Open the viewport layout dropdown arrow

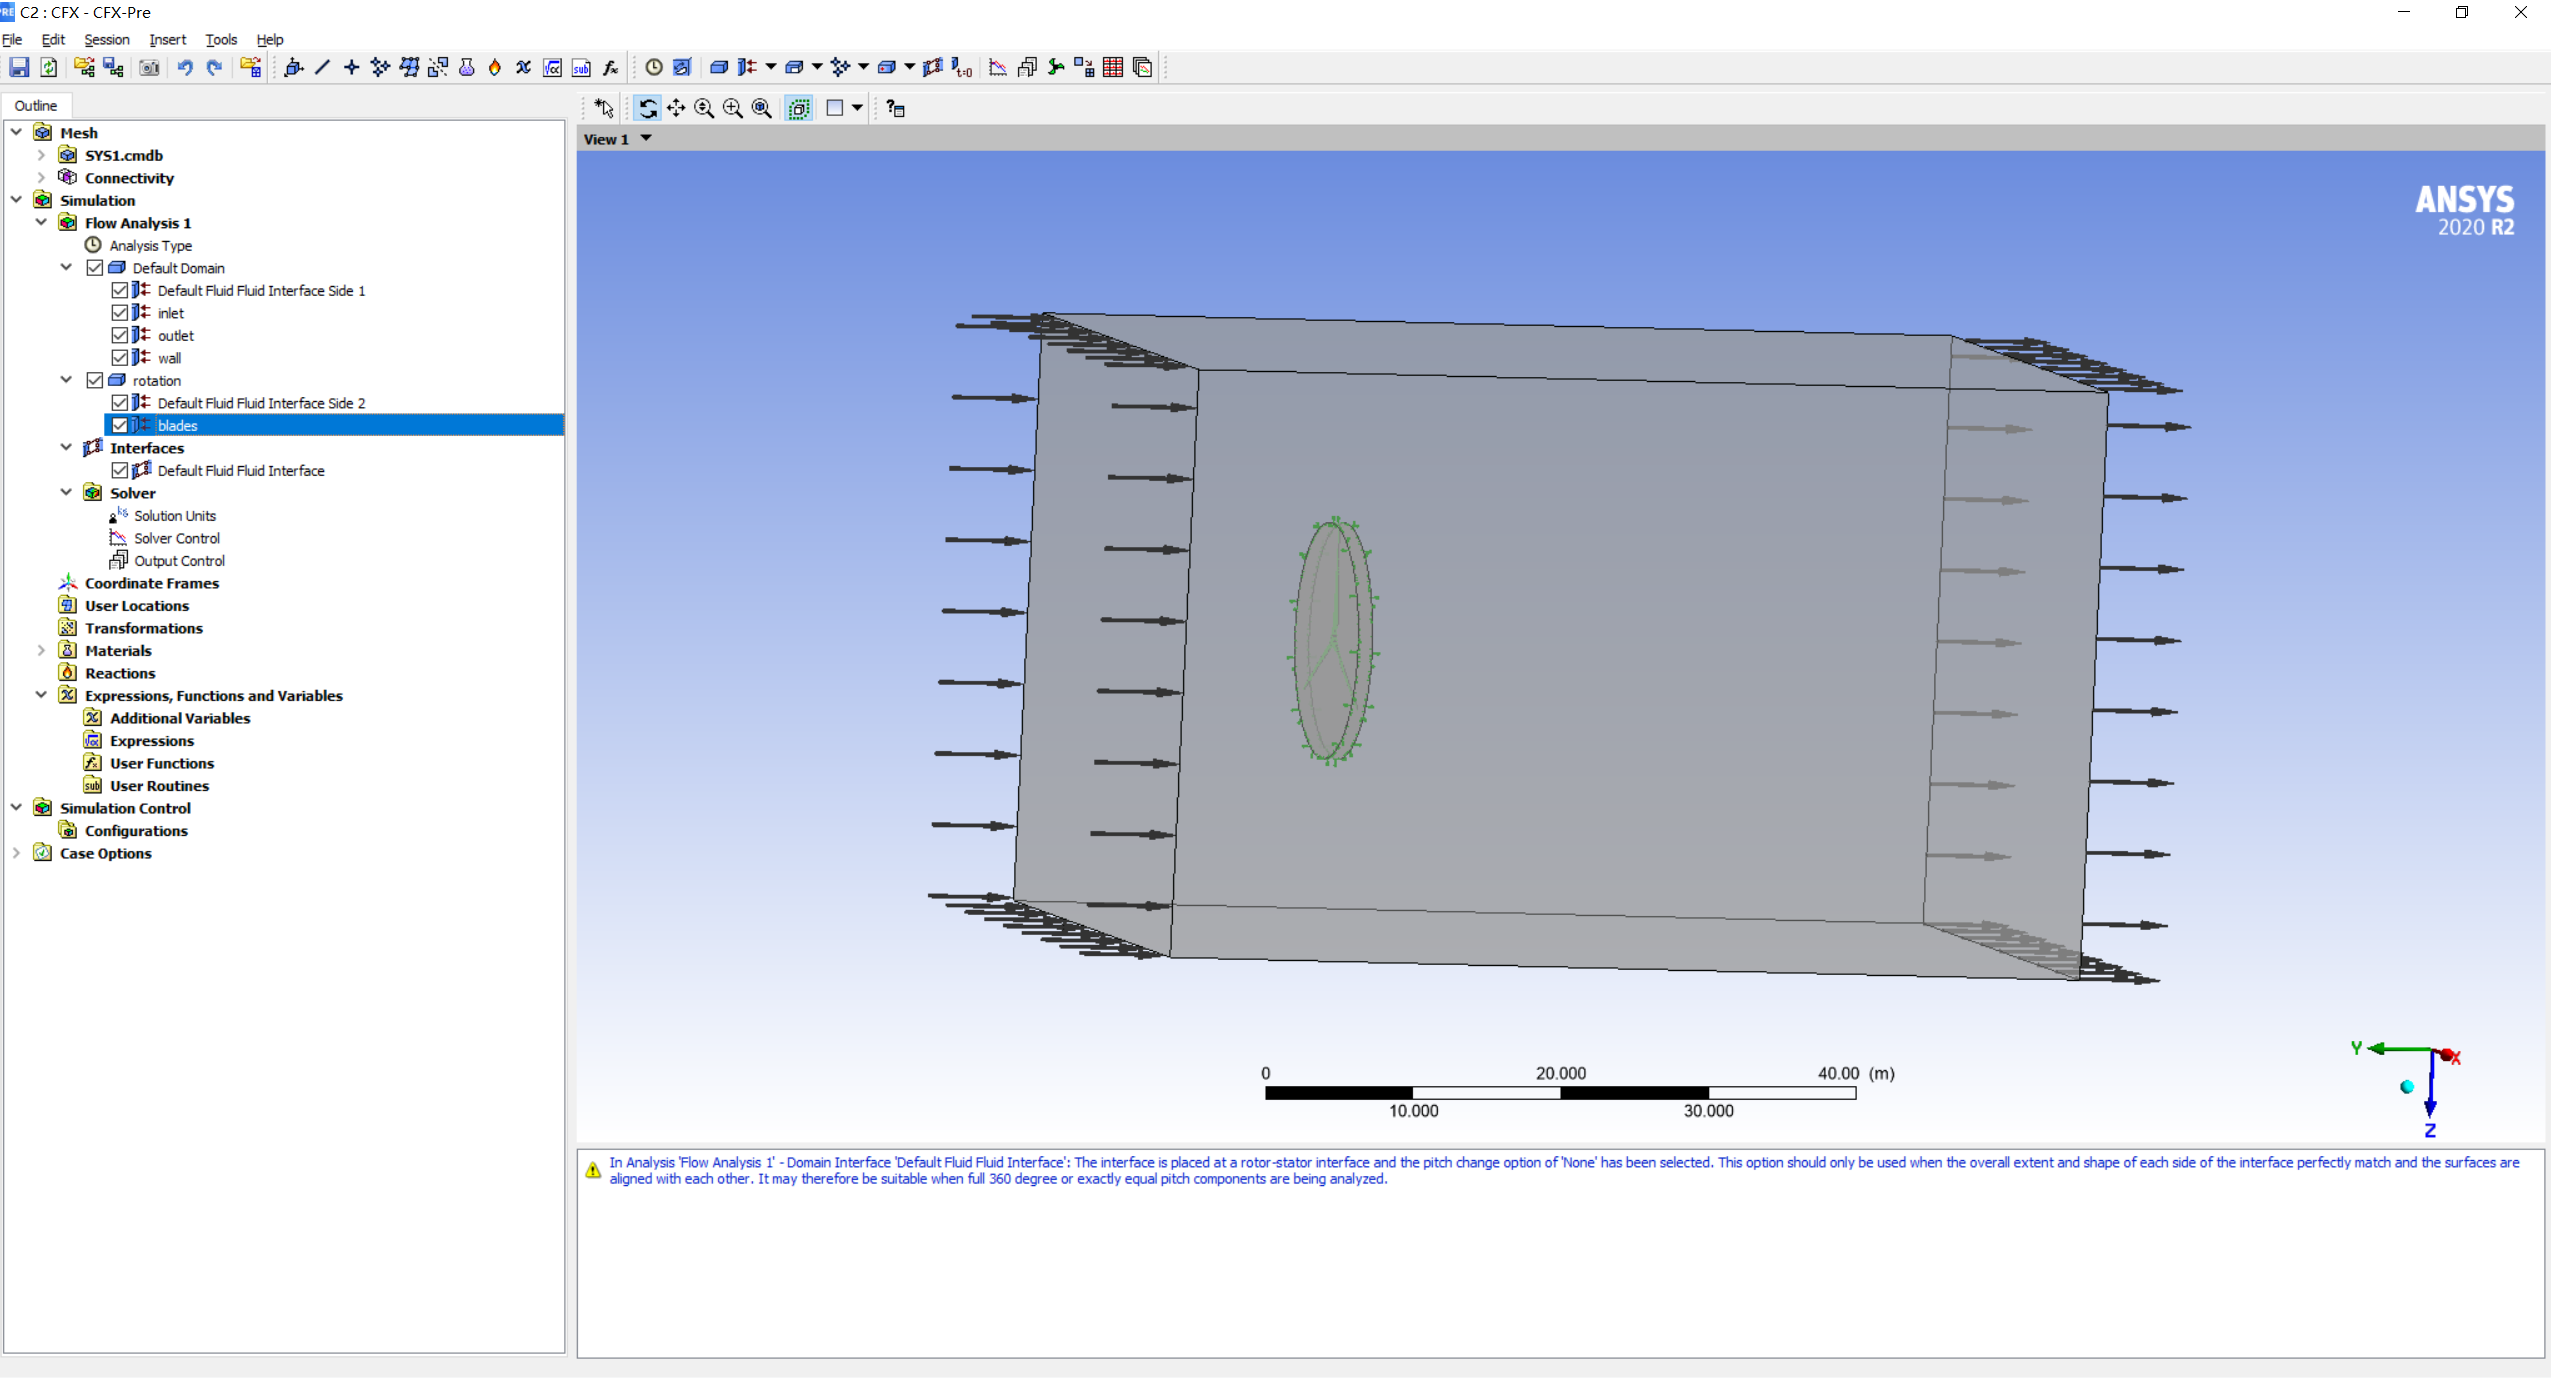pyautogui.click(x=857, y=108)
